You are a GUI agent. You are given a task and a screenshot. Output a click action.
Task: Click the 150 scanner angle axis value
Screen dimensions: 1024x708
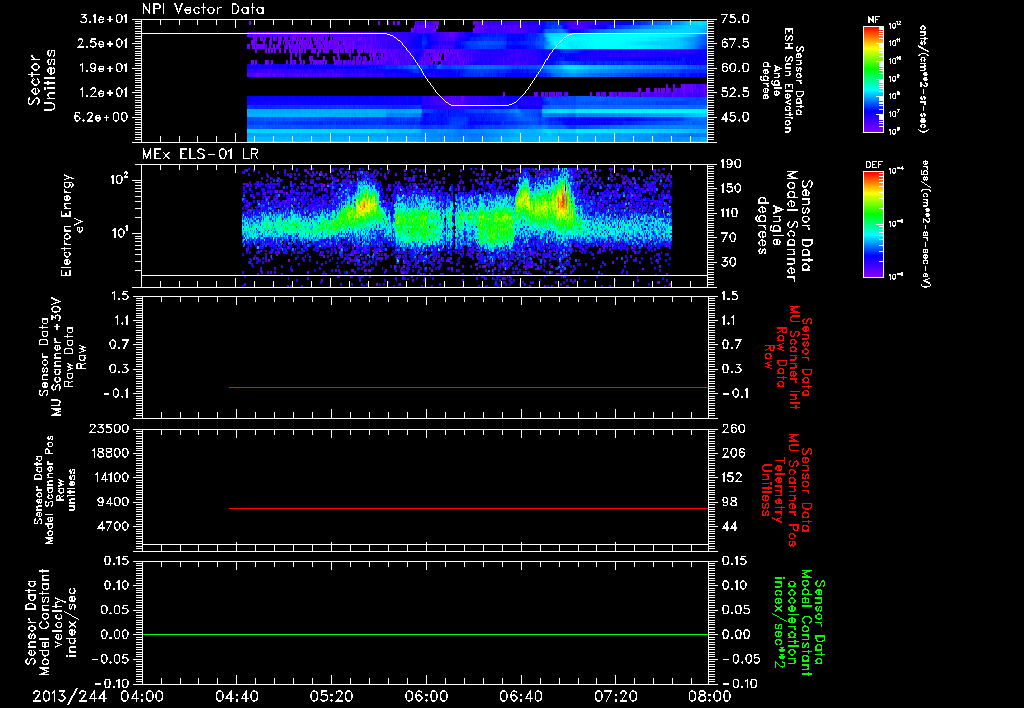pos(731,189)
